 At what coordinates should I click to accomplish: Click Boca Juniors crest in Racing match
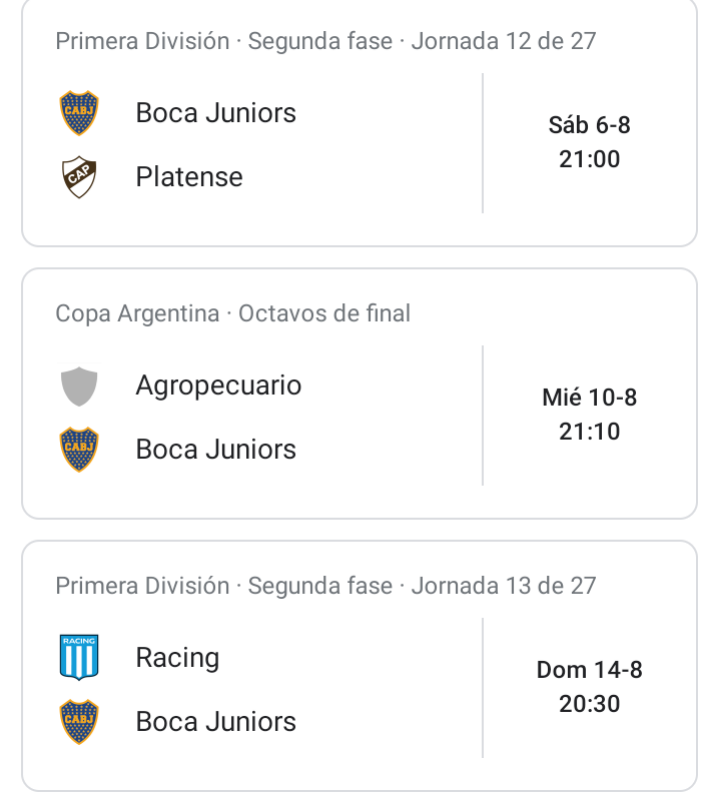pyautogui.click(x=79, y=722)
